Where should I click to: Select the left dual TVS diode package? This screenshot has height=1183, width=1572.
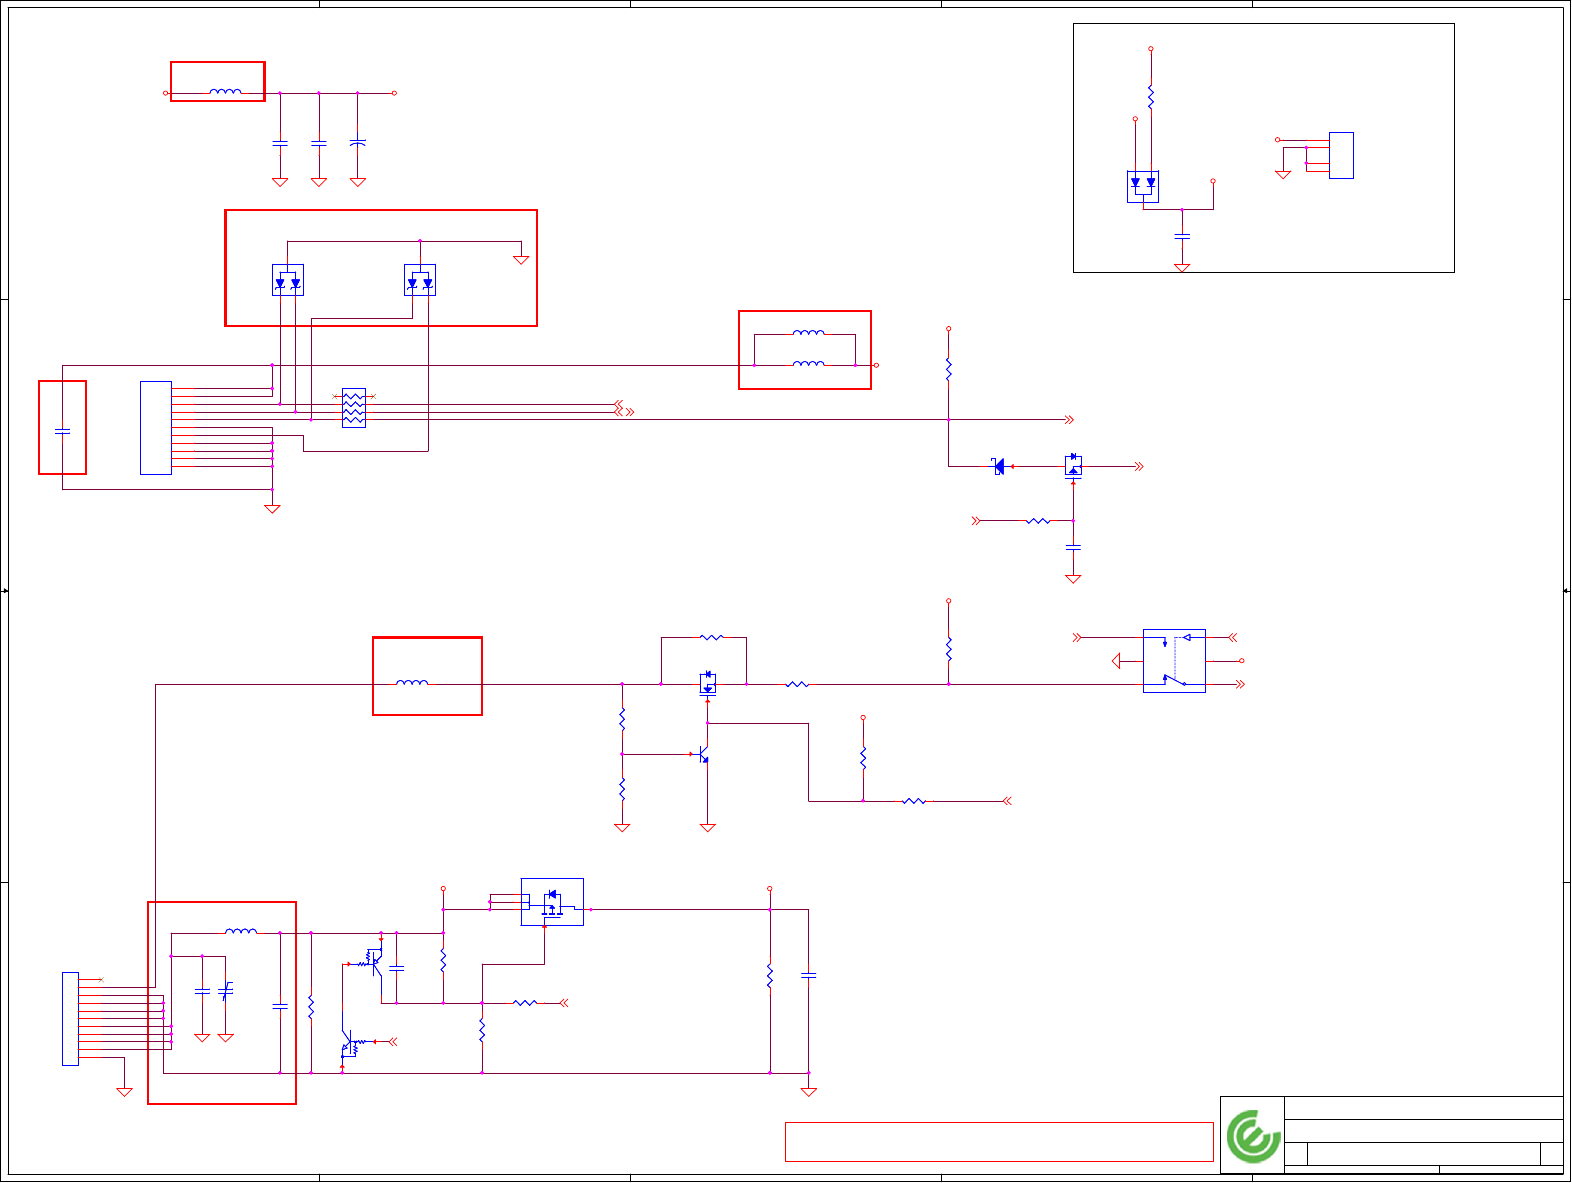pos(288,280)
